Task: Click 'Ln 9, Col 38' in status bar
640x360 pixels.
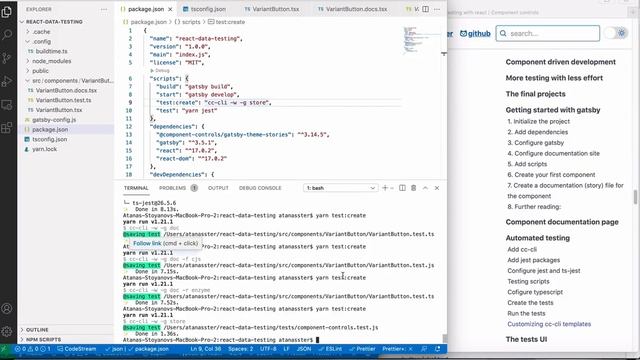Action: pos(206,349)
